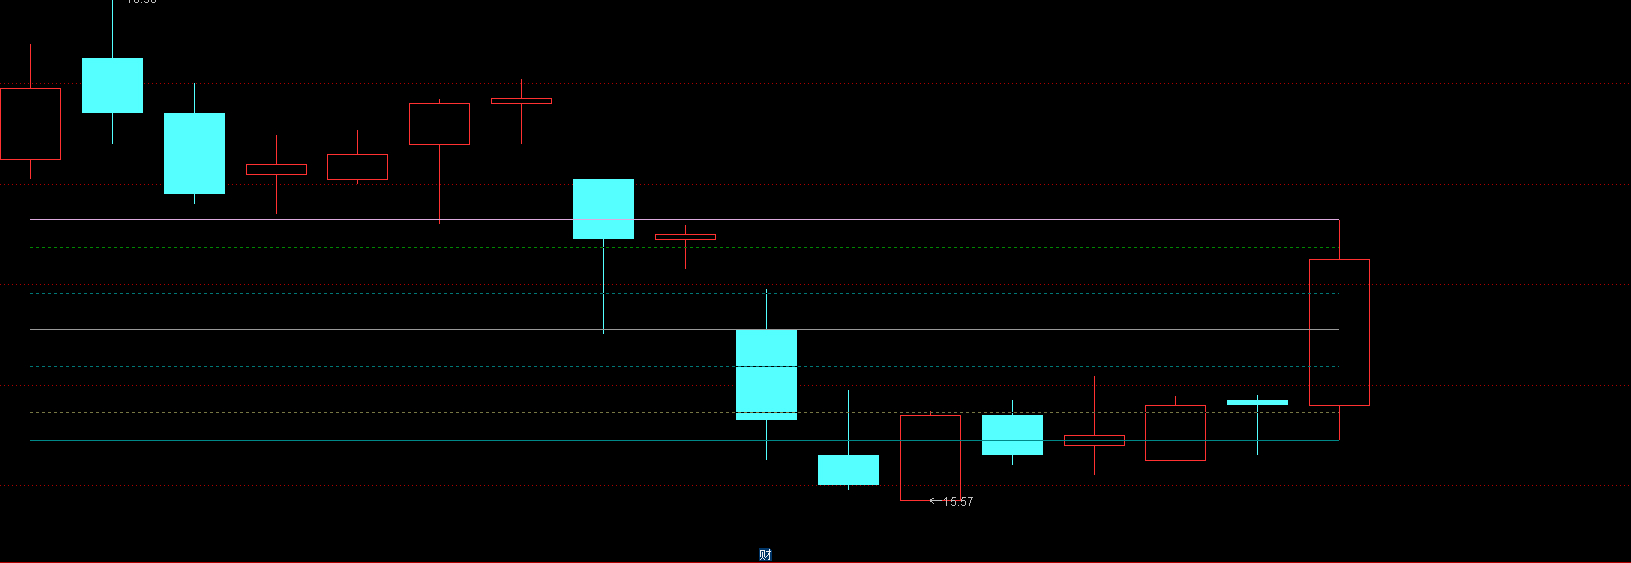Select the hollow candle with long lower wick
The height and width of the screenshot is (563, 1631).
[x=439, y=124]
